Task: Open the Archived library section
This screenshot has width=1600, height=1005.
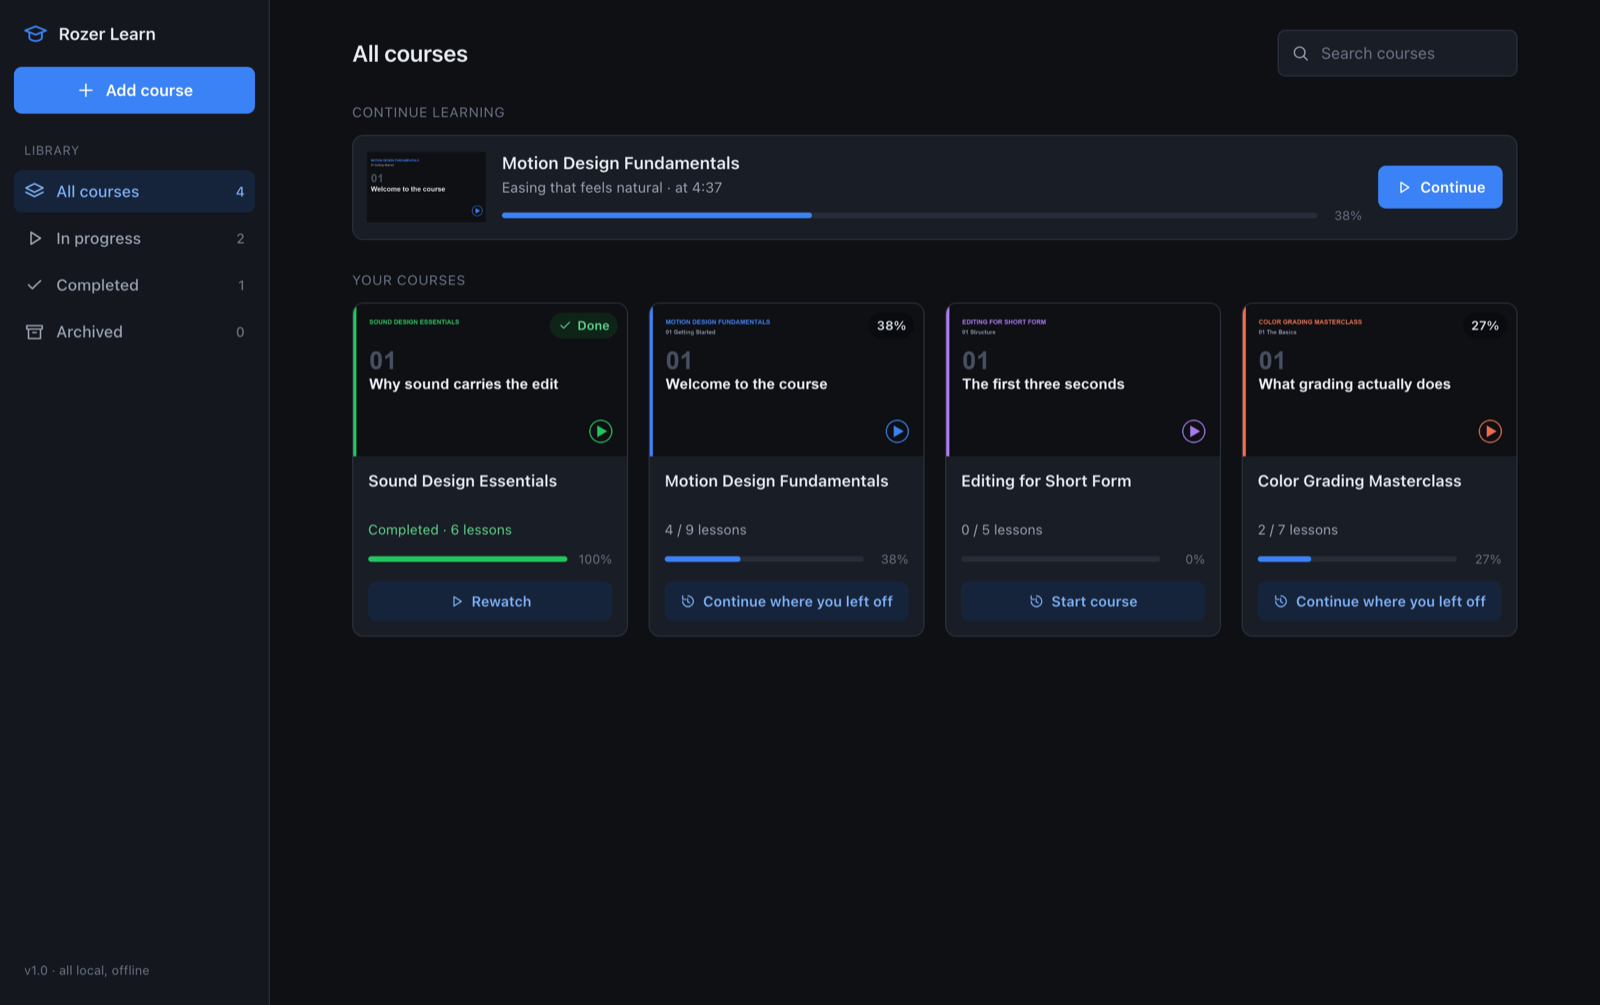Action: point(134,332)
